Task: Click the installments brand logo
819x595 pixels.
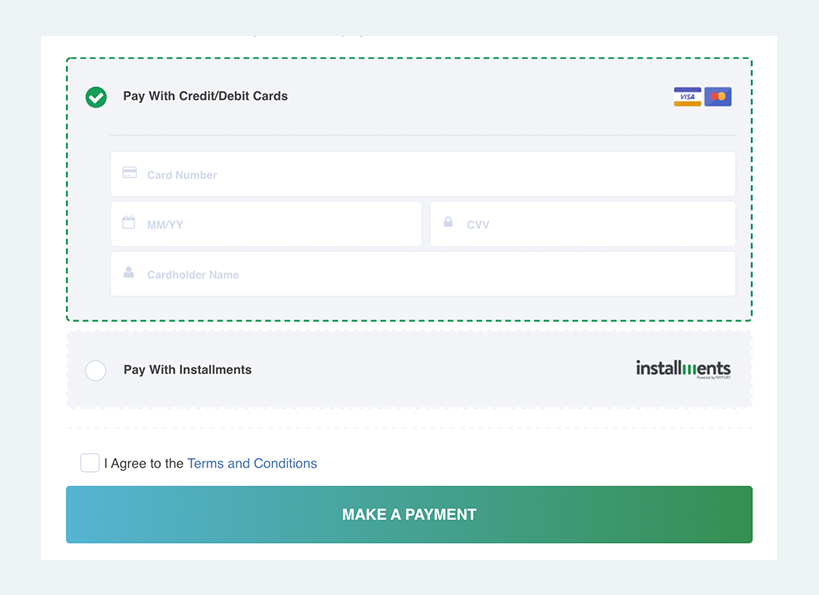Action: point(683,369)
